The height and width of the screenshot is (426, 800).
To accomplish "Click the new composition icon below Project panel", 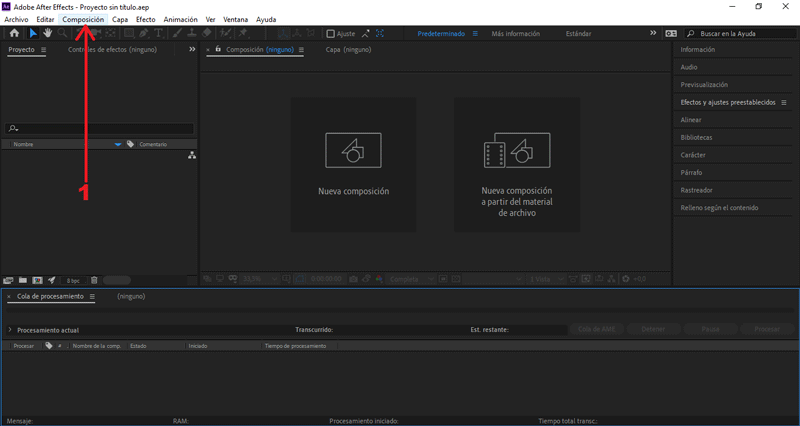I will [x=37, y=280].
